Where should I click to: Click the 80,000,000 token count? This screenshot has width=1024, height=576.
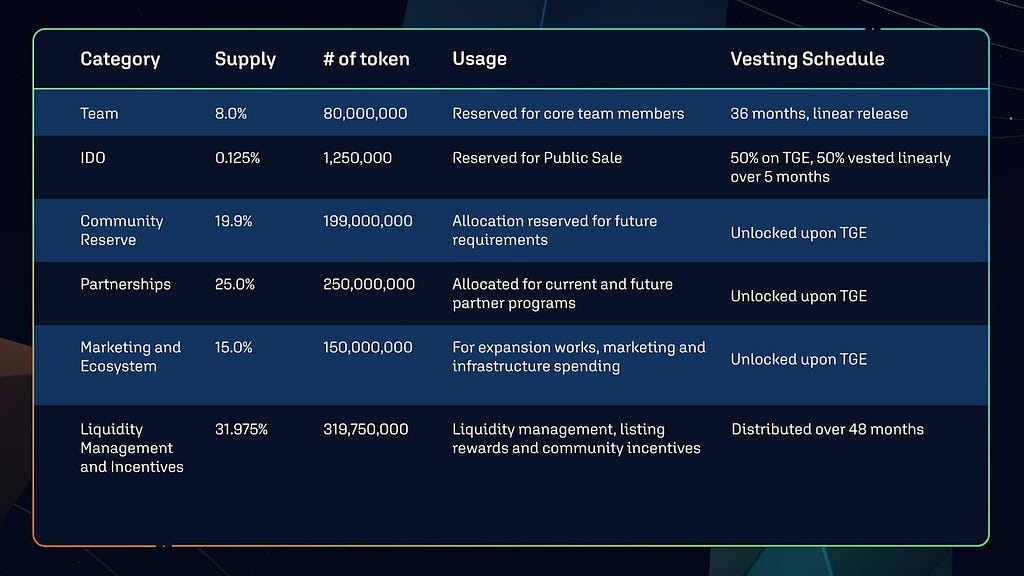coord(365,114)
